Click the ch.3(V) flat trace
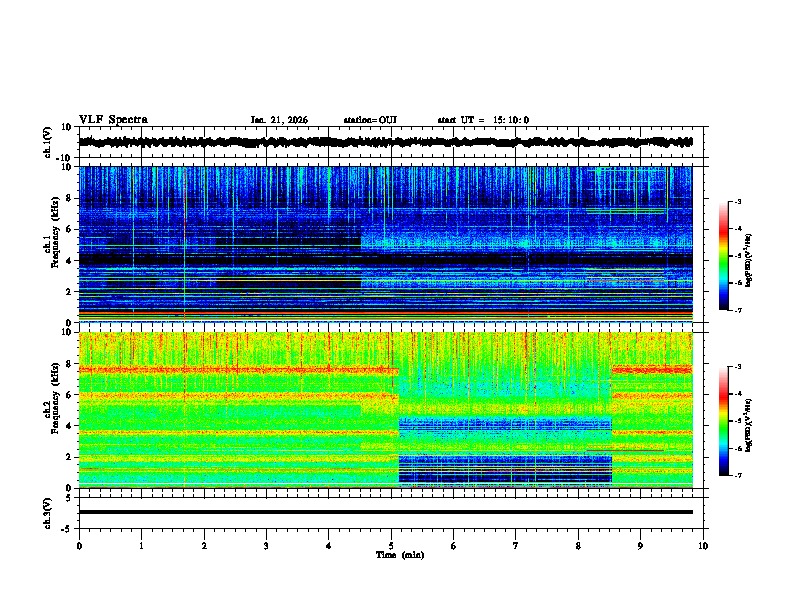Viewport: 792px width, 612px height. 385,512
